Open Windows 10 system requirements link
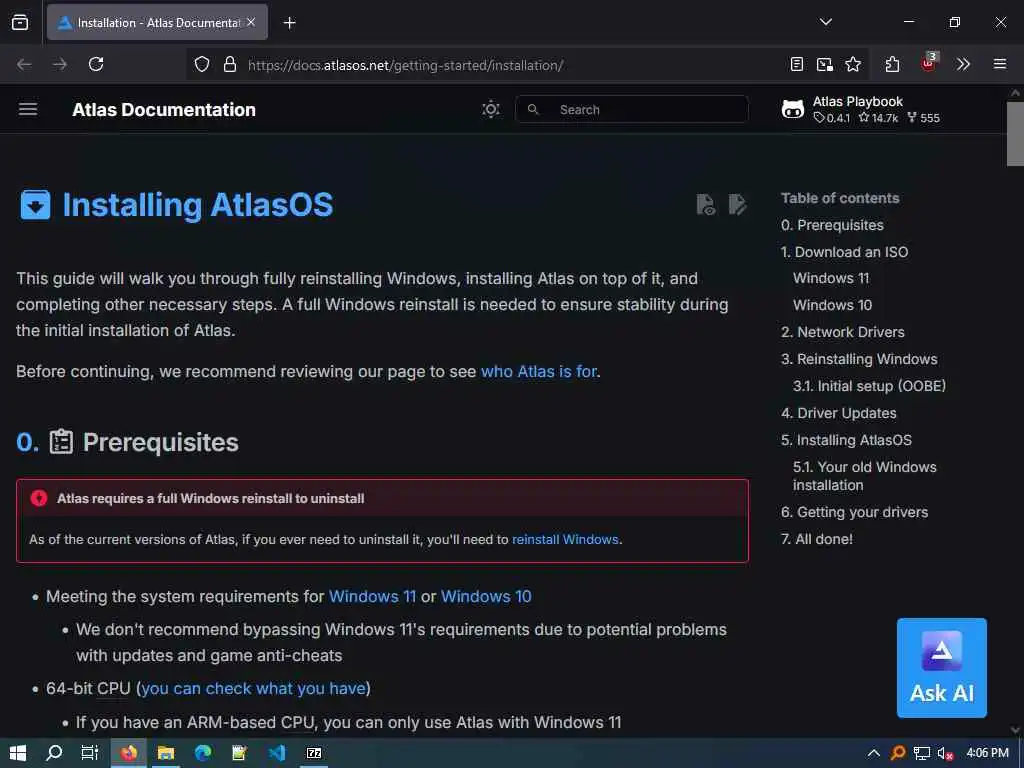 pyautogui.click(x=486, y=596)
